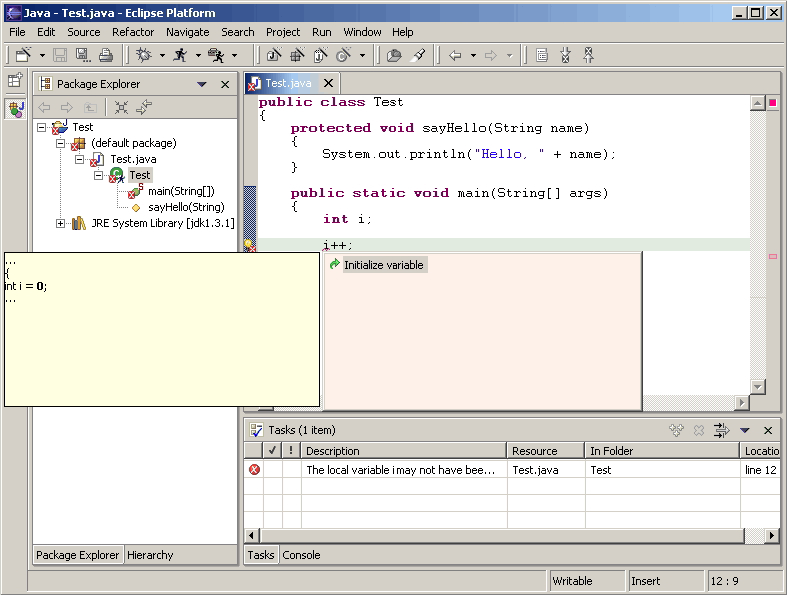This screenshot has height=595, width=787.
Task: Click the Delete task icon in Tasks view
Action: pos(699,430)
